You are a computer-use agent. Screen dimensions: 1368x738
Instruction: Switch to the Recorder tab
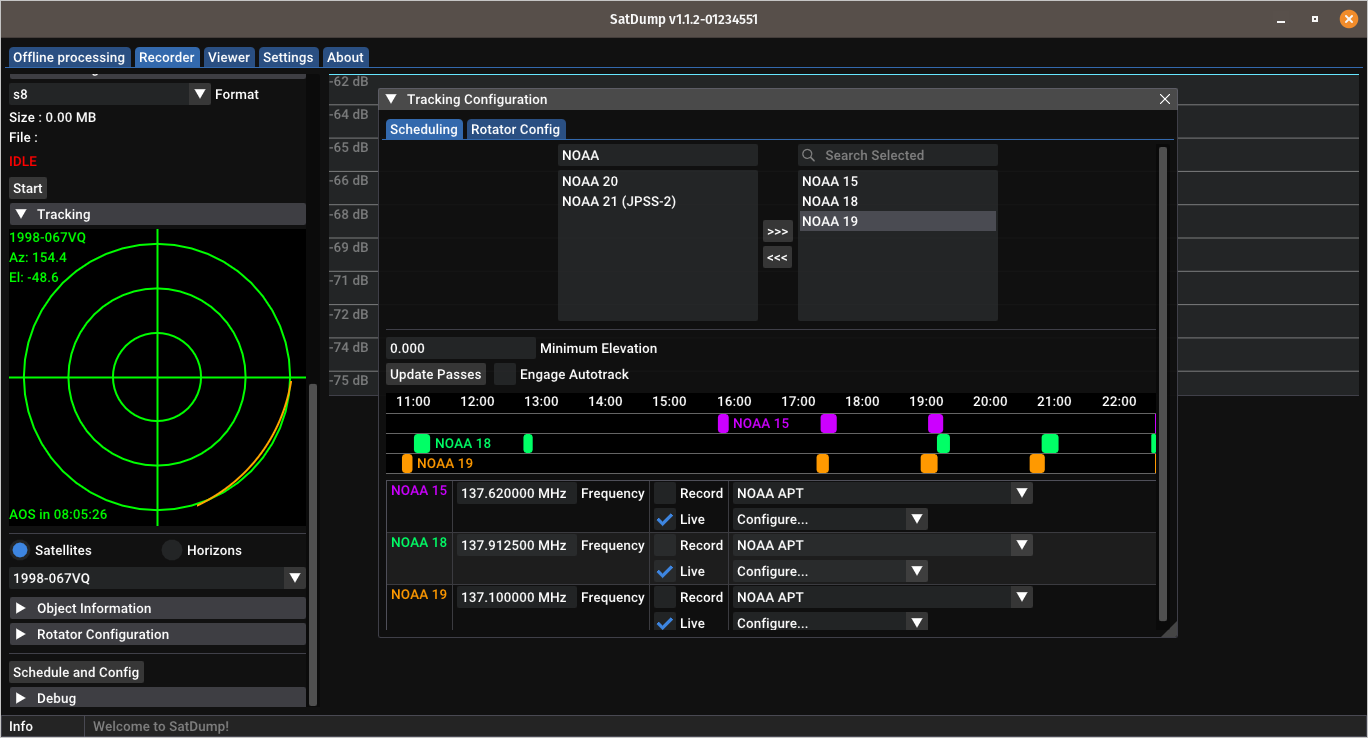pos(167,57)
